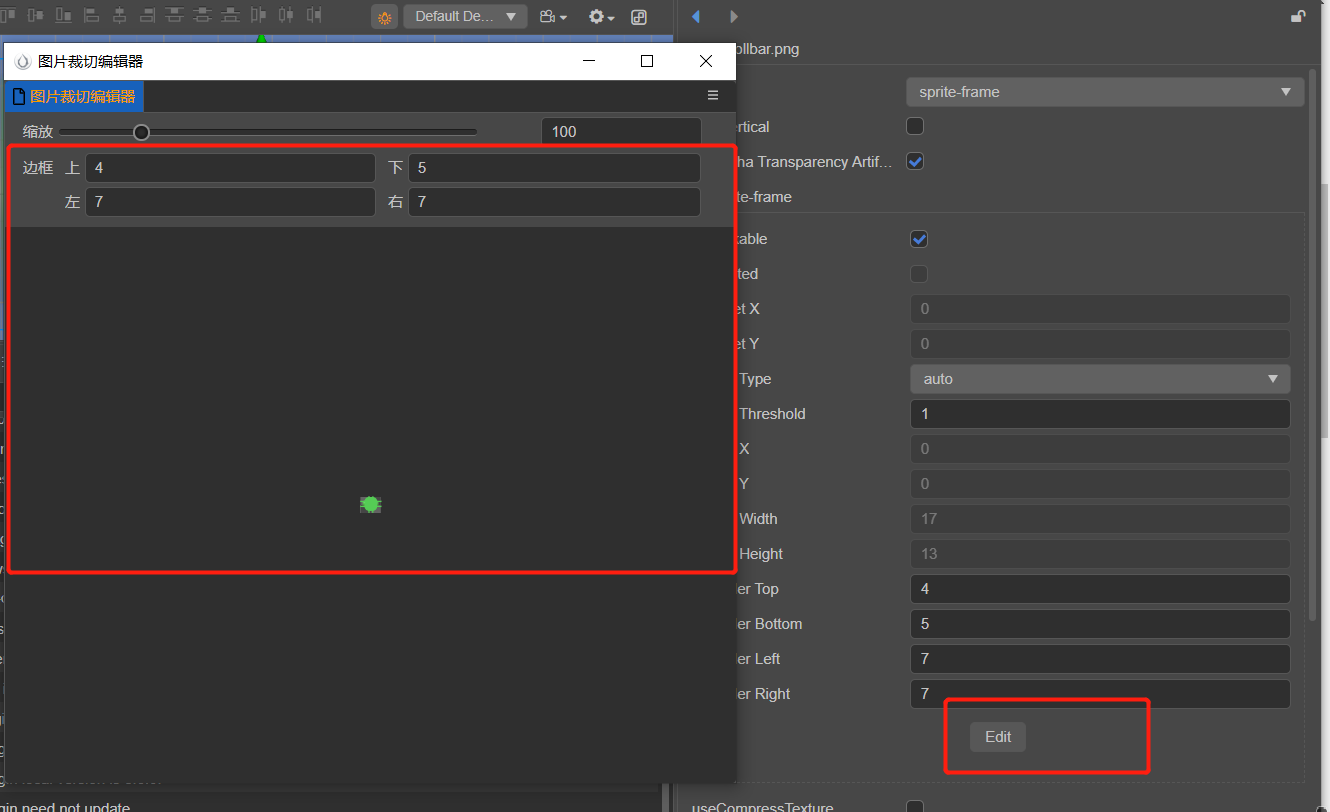Open the Default De... dropdown
The image size is (1330, 812).
pos(465,17)
